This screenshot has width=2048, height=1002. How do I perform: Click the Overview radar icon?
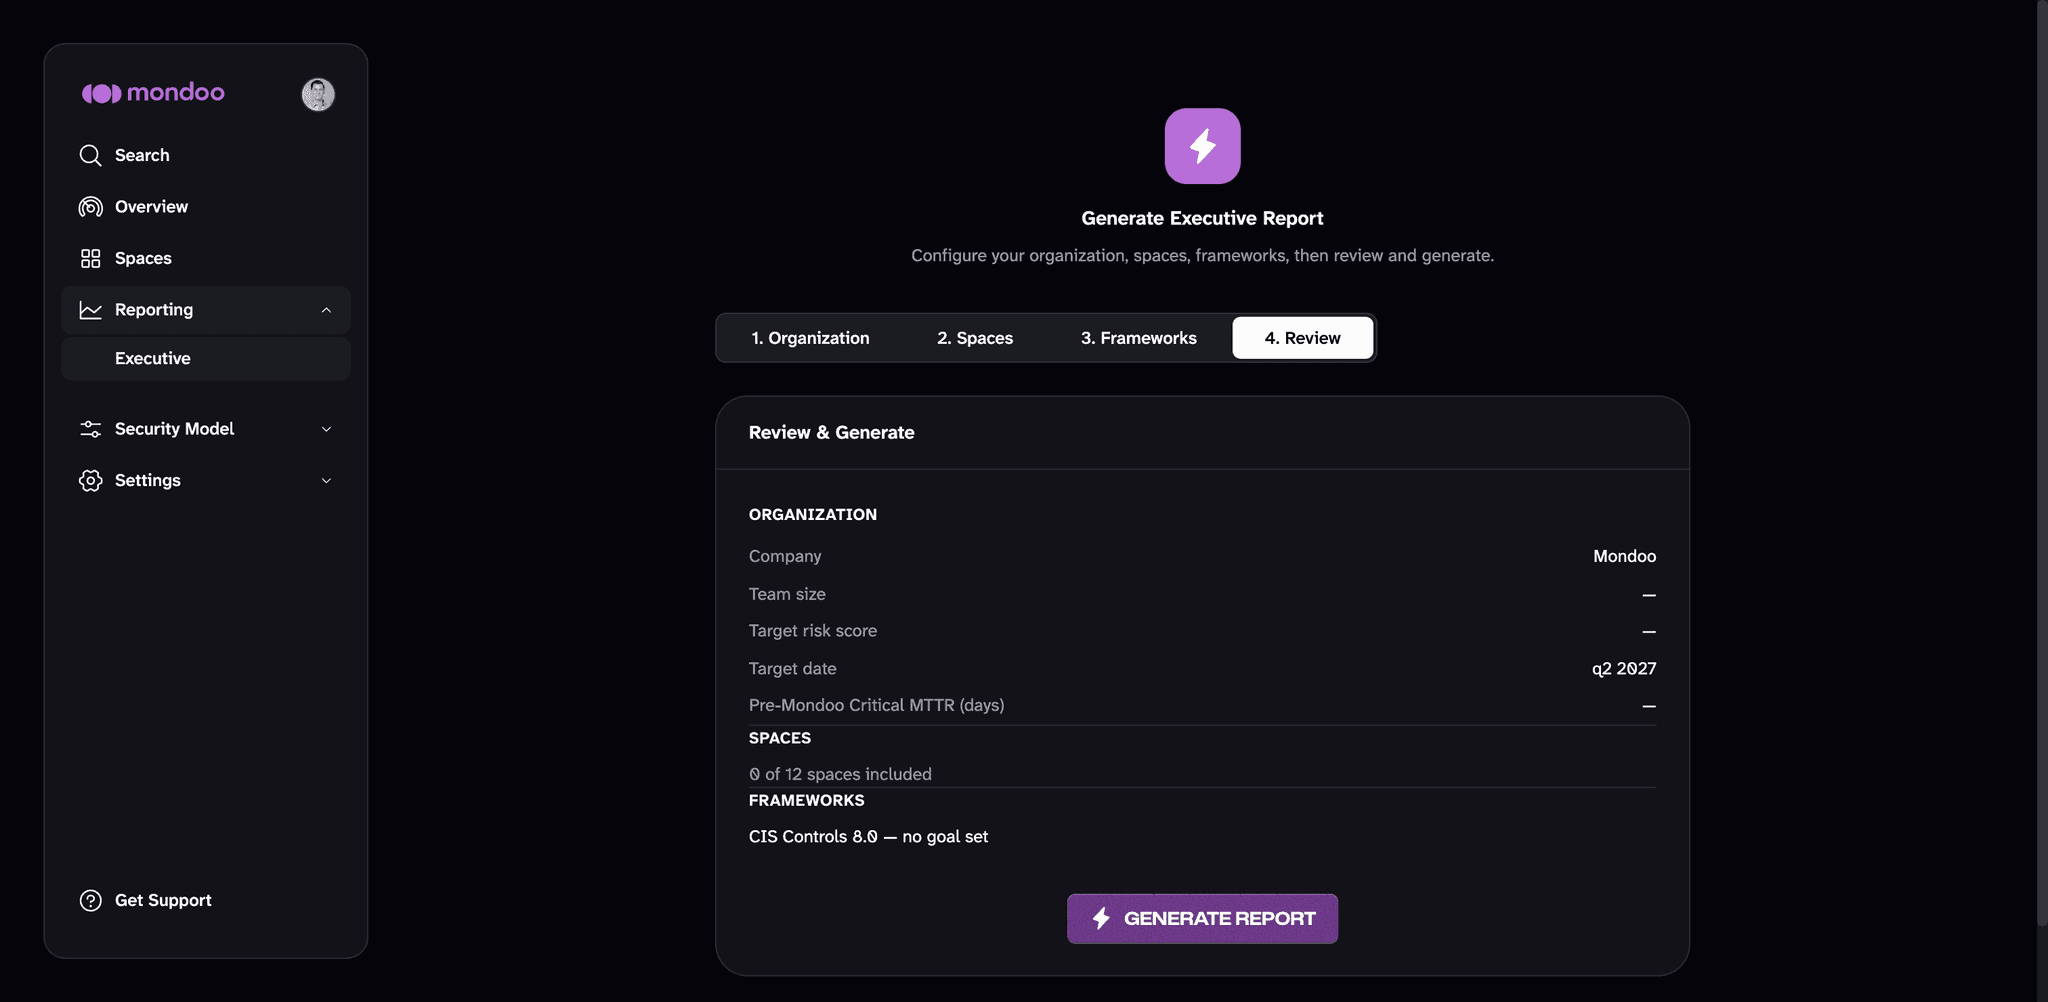tap(90, 207)
